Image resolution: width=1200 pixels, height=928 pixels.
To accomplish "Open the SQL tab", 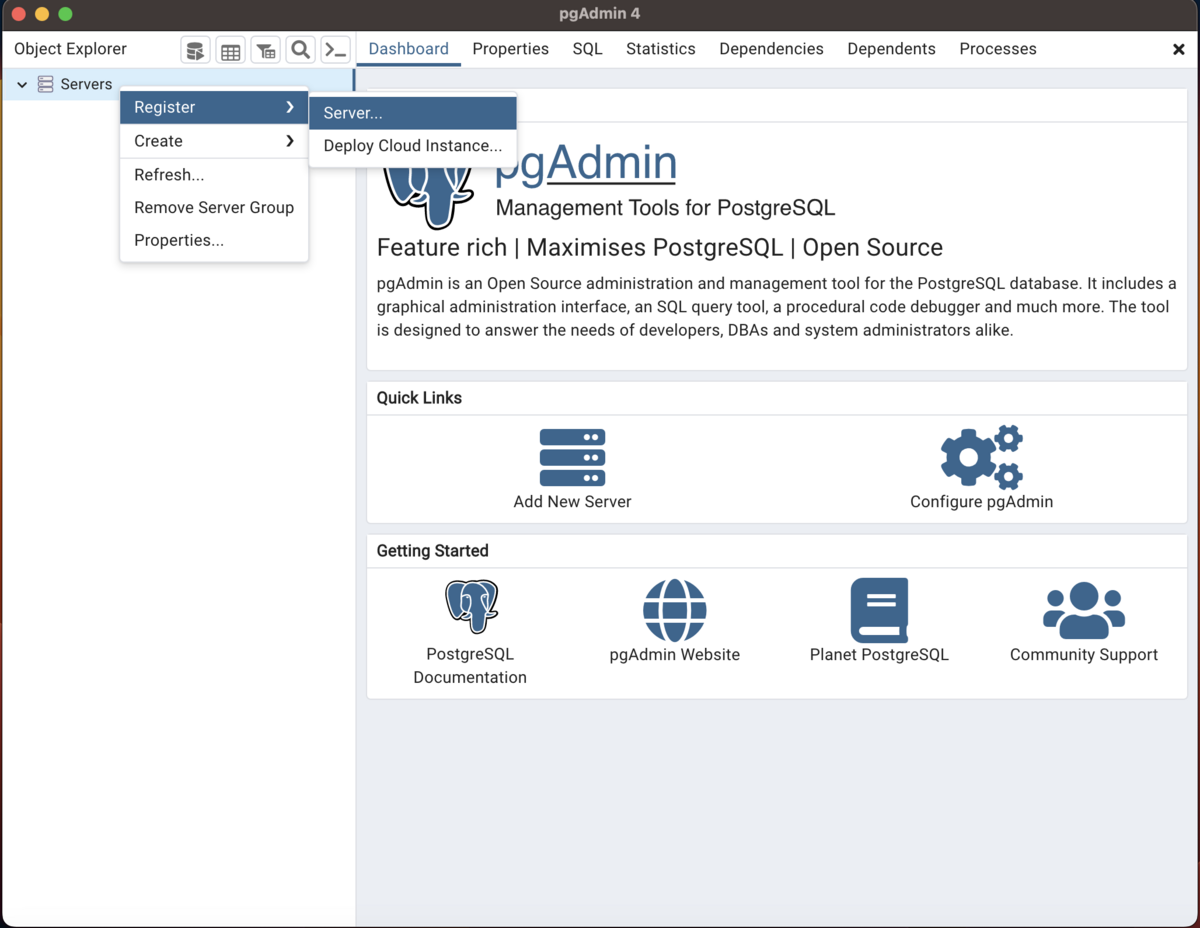I will (588, 49).
